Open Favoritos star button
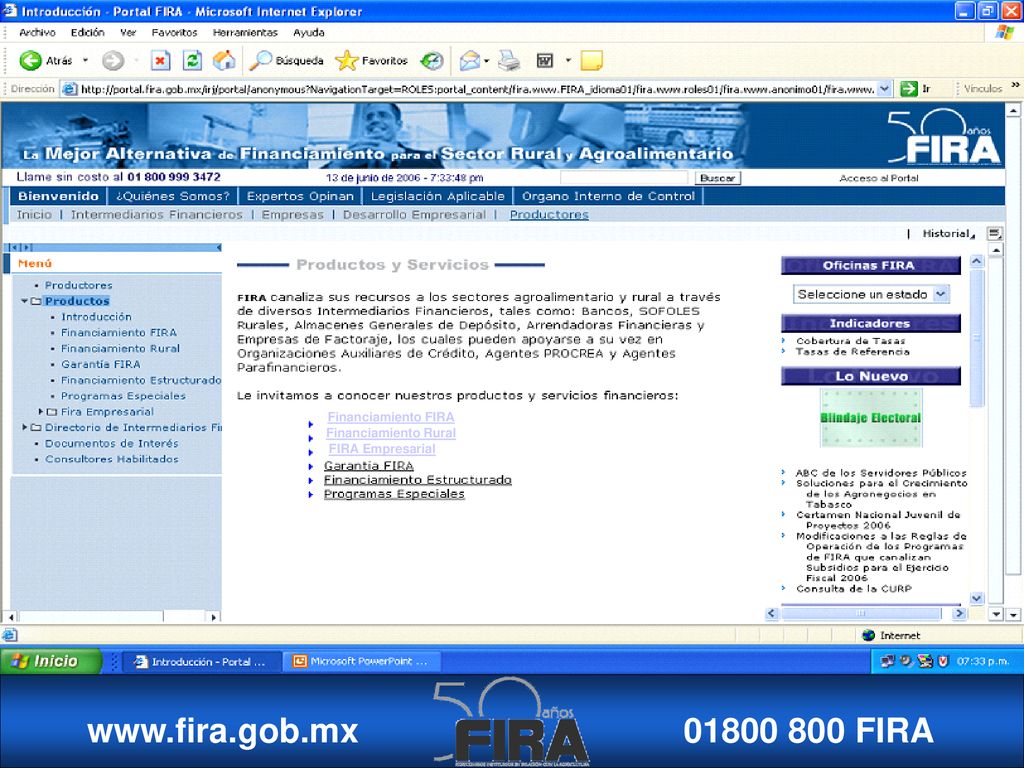Image resolution: width=1024 pixels, height=768 pixels. (x=372, y=61)
